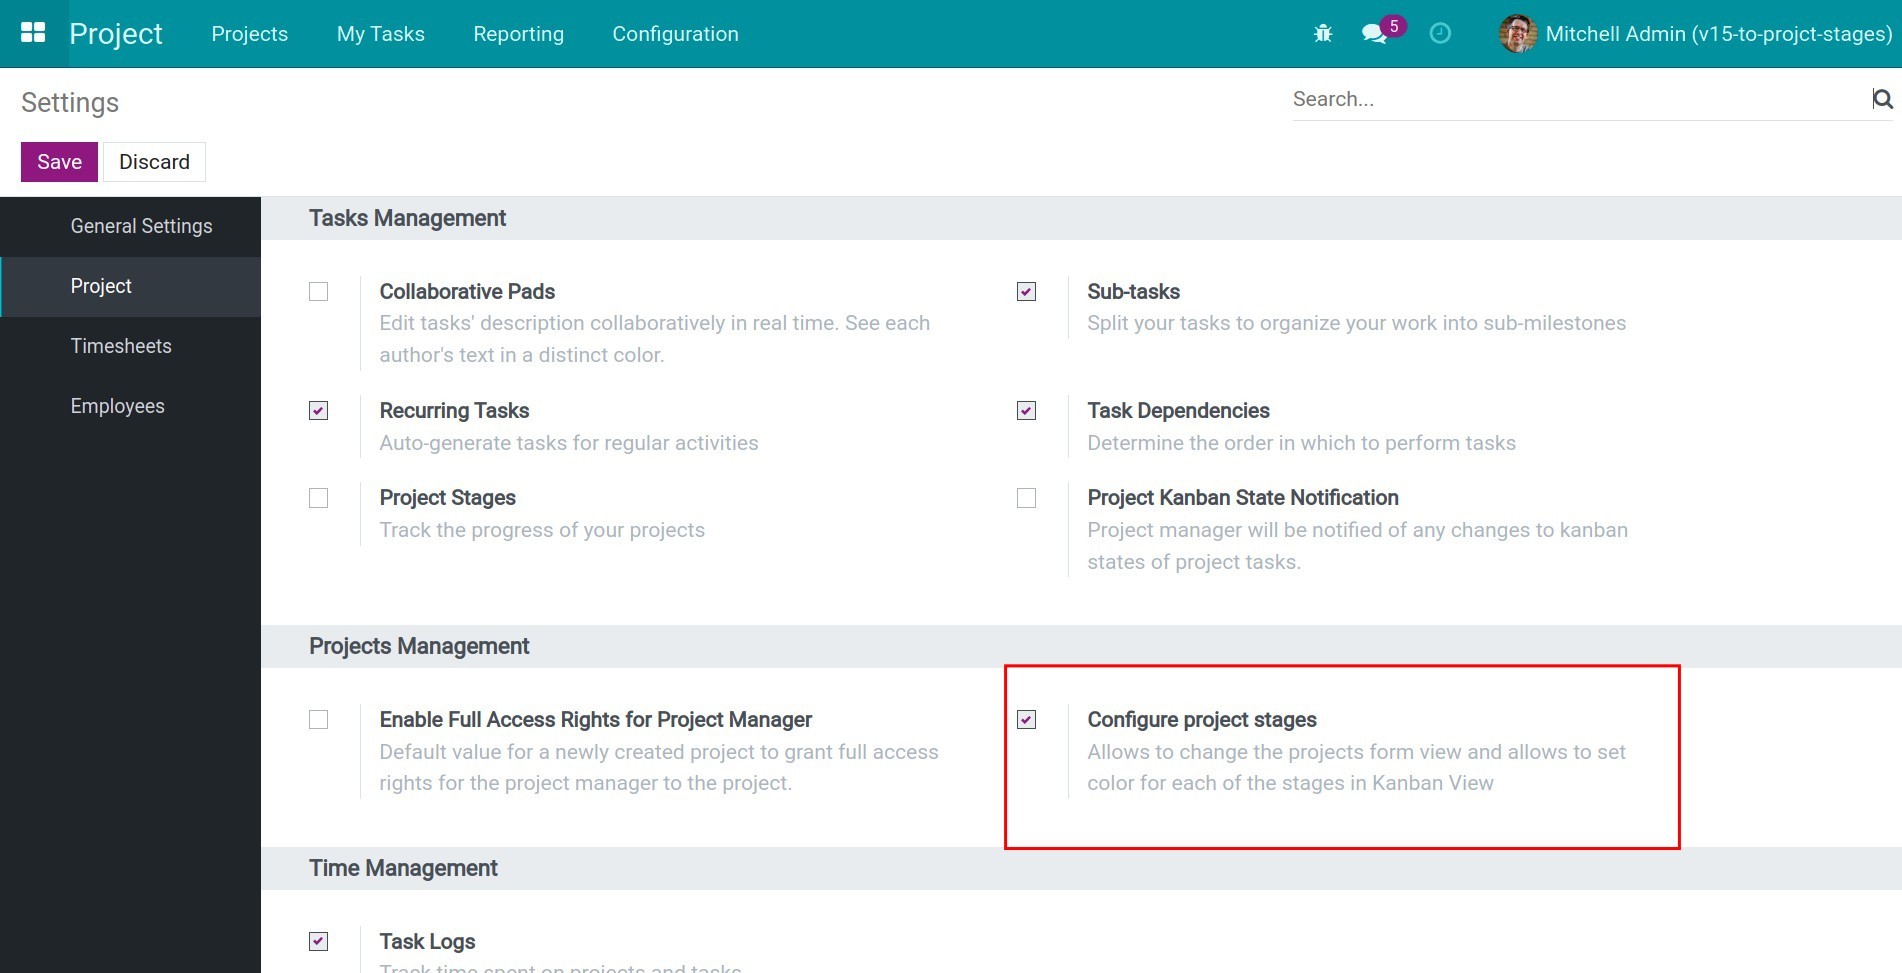The width and height of the screenshot is (1902, 973).
Task: Open the Projects menu
Action: [249, 34]
